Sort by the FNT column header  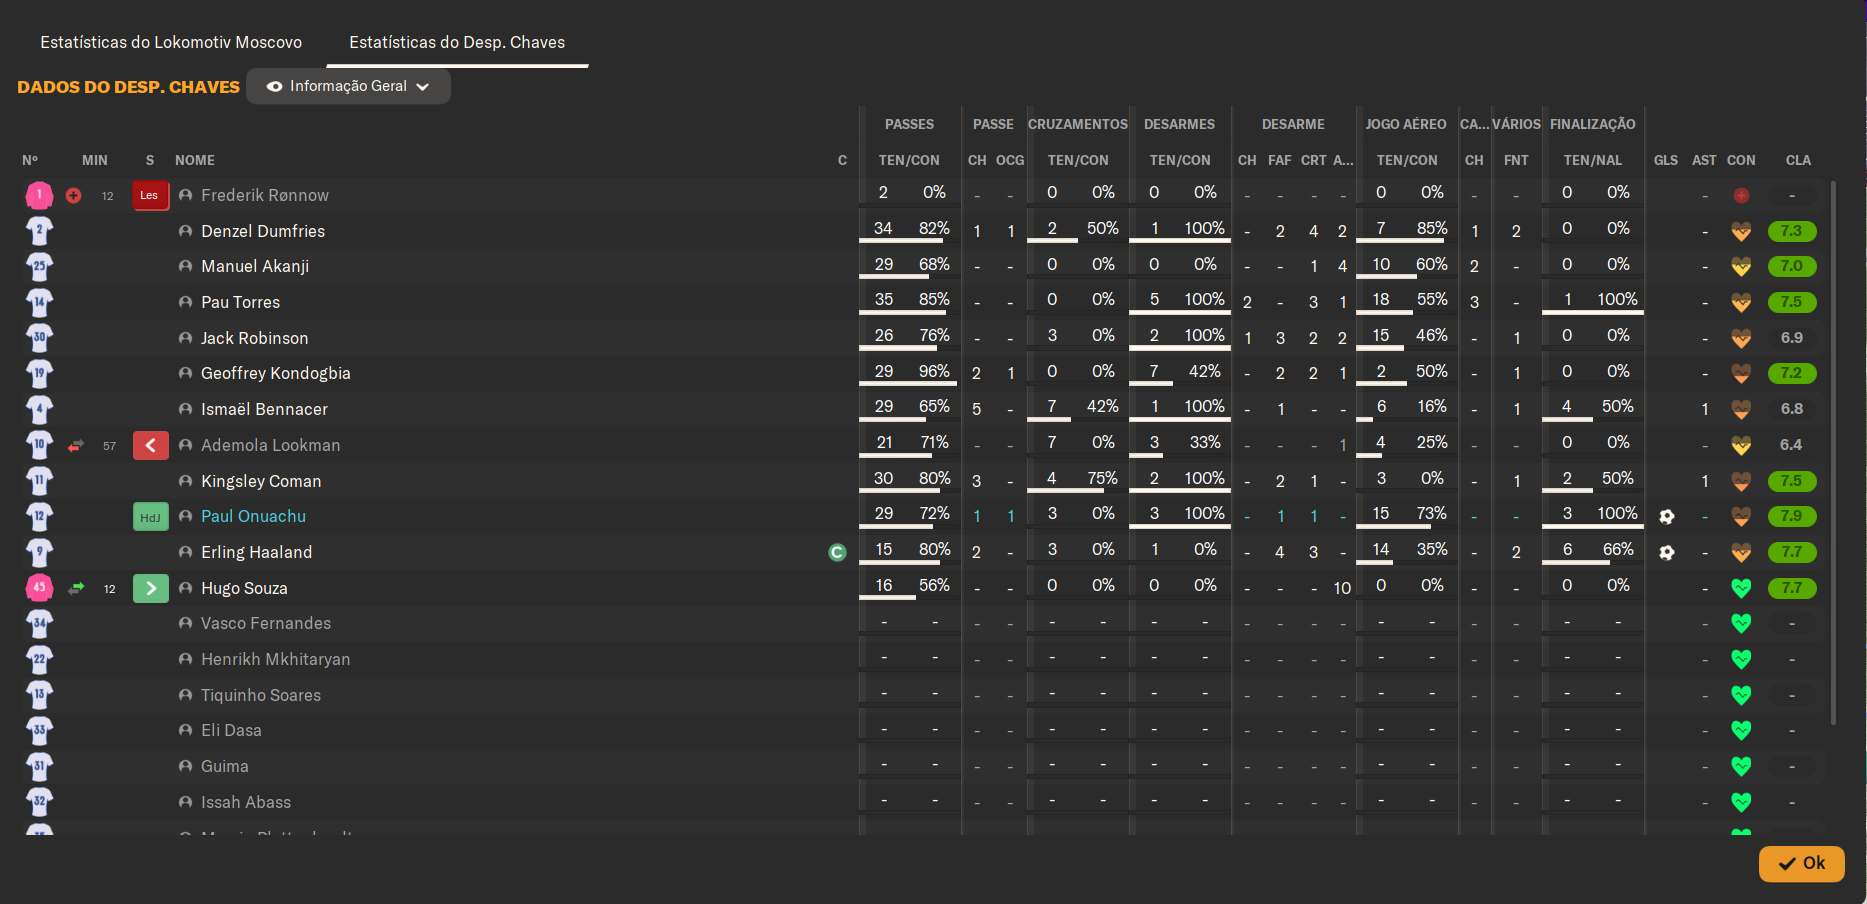click(1516, 160)
